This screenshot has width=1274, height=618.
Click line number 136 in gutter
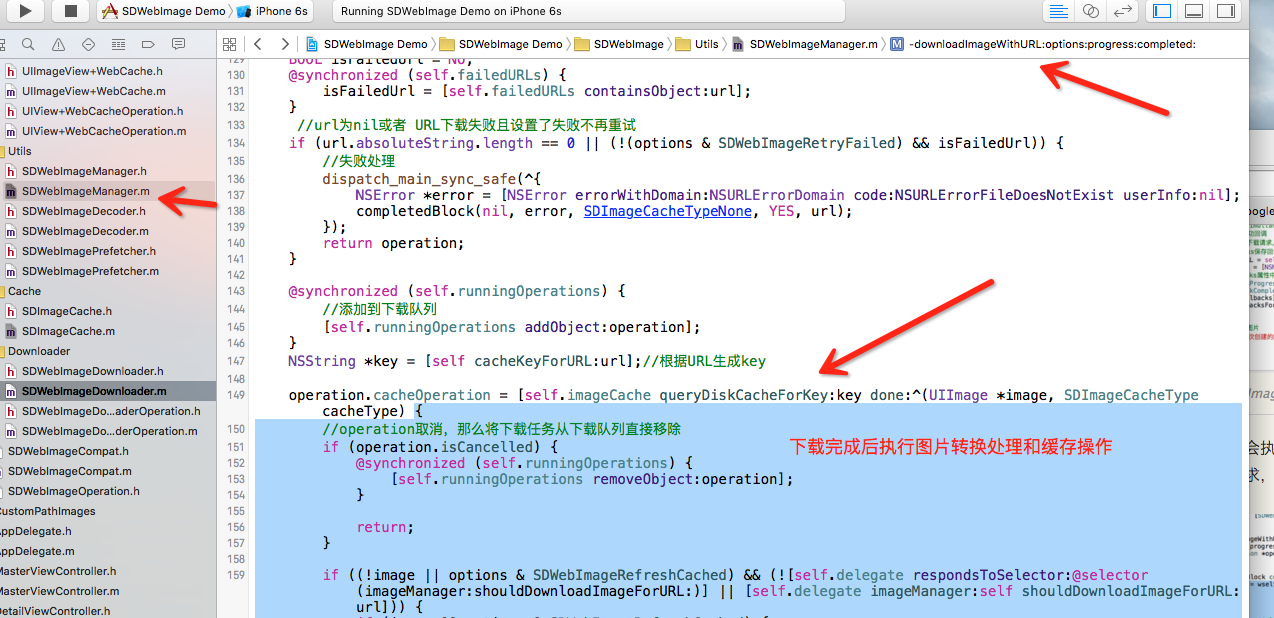tap(236, 179)
